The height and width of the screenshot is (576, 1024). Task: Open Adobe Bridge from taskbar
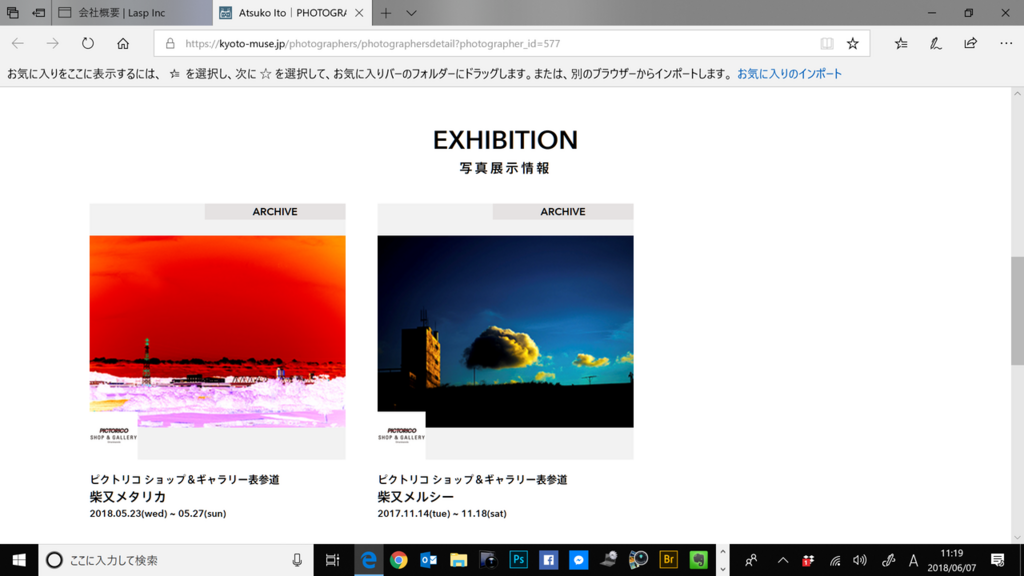pos(668,560)
